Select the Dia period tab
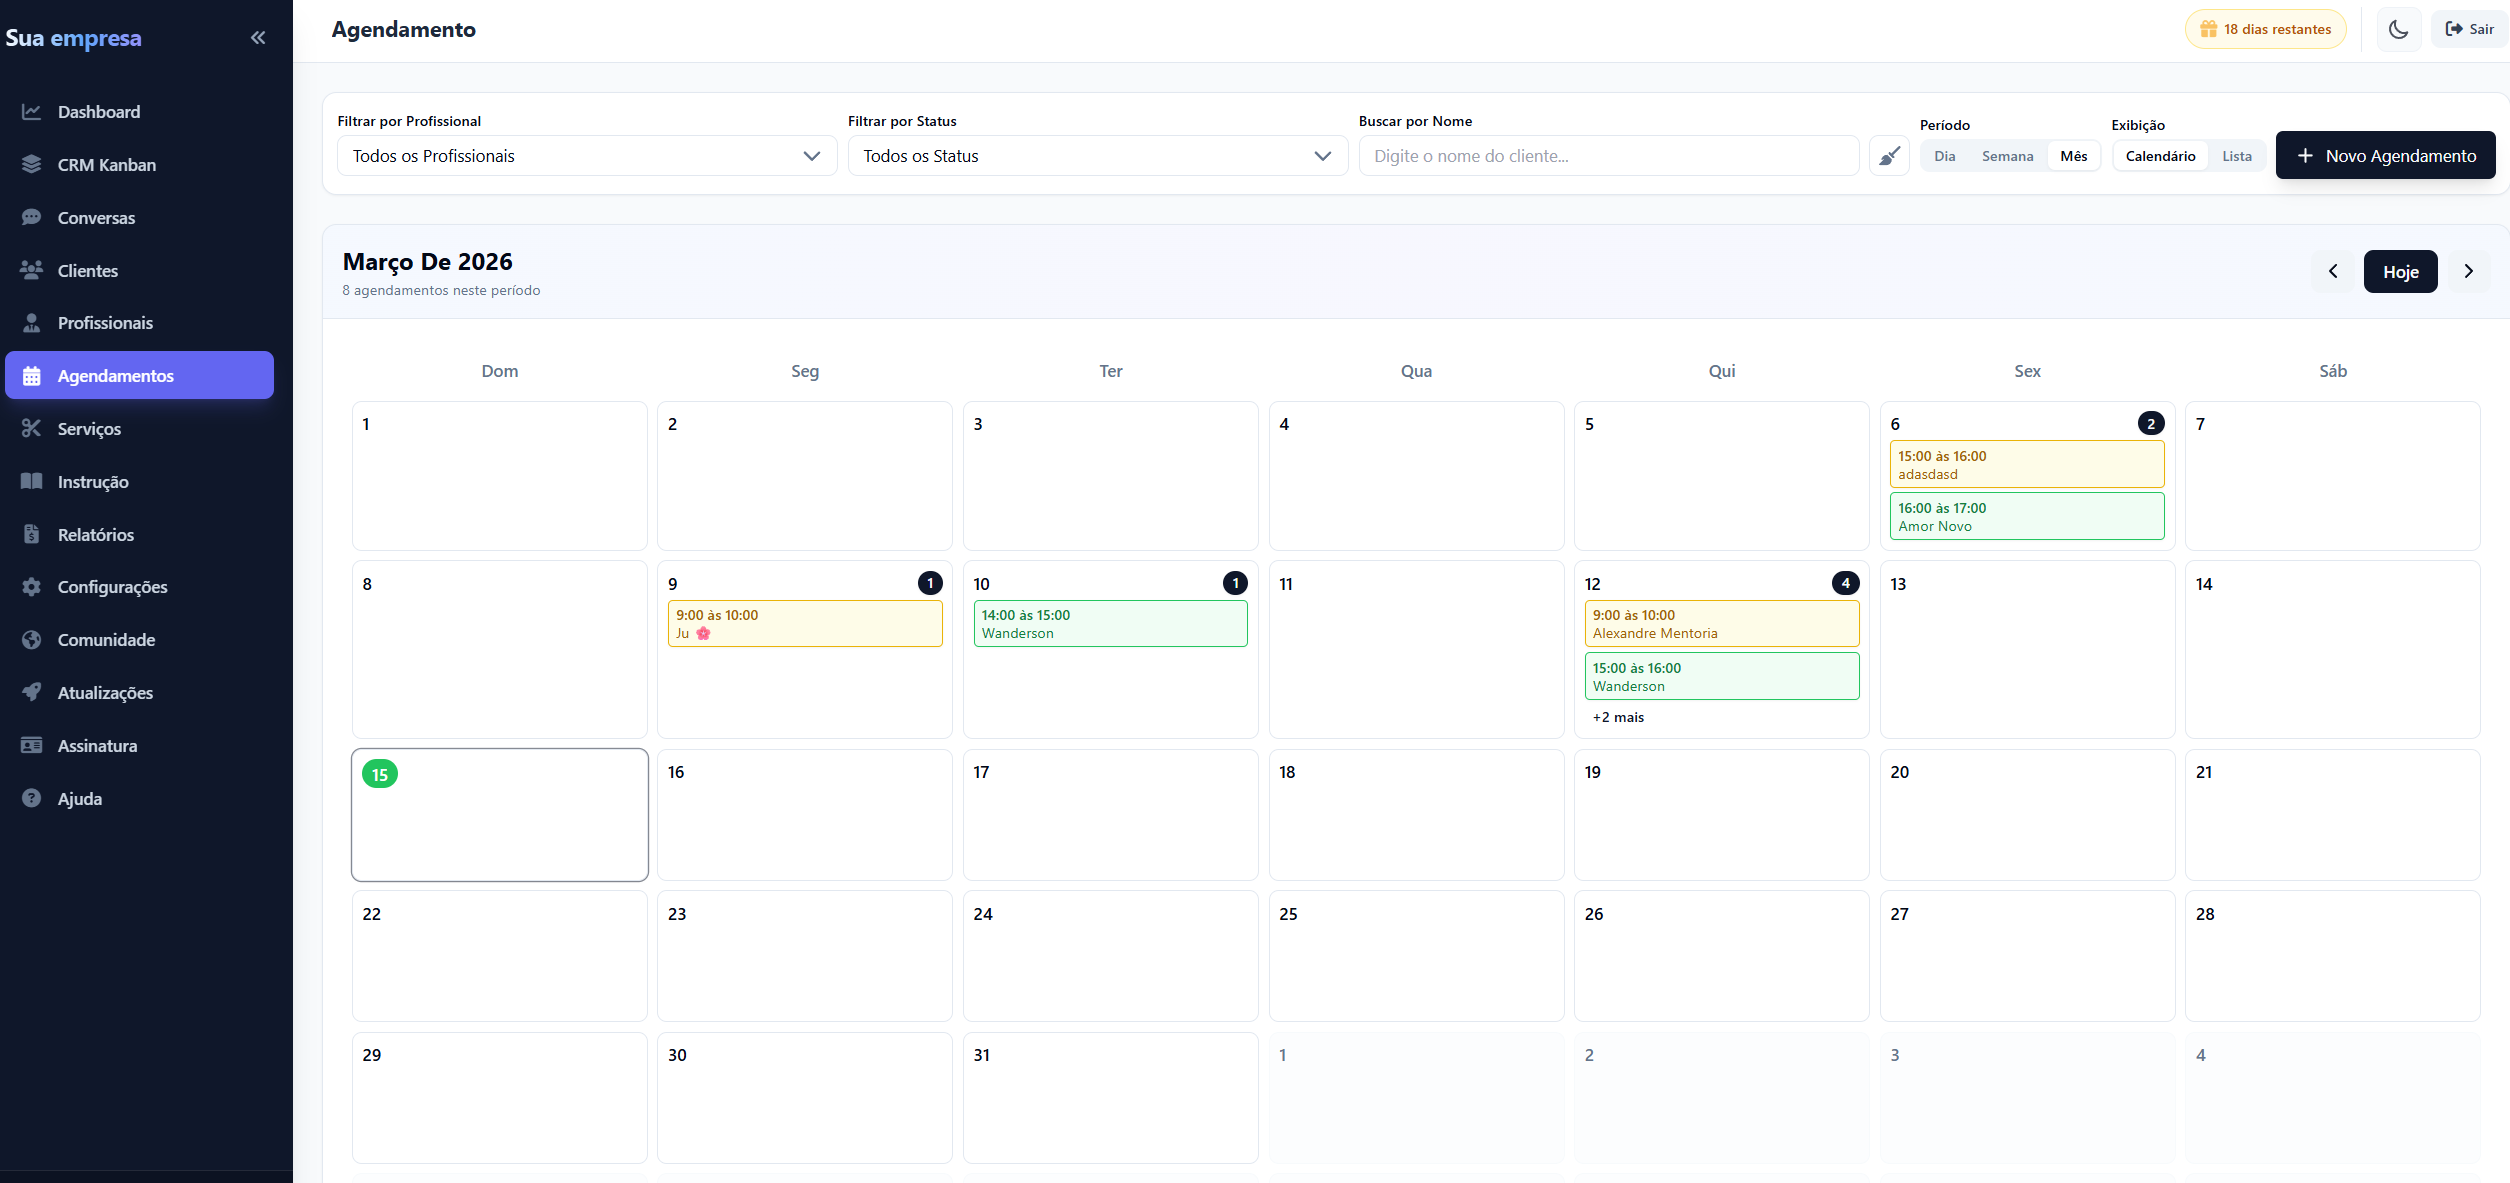This screenshot has height=1183, width=2510. pyautogui.click(x=1944, y=156)
